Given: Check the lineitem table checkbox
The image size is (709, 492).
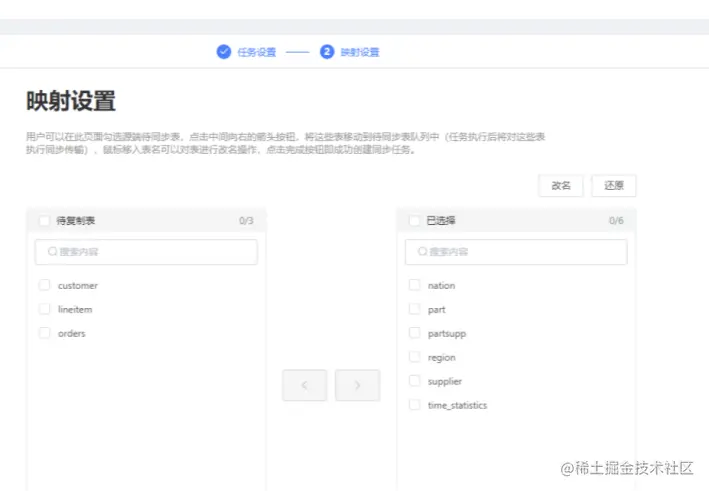Looking at the screenshot, I should coord(44,309).
